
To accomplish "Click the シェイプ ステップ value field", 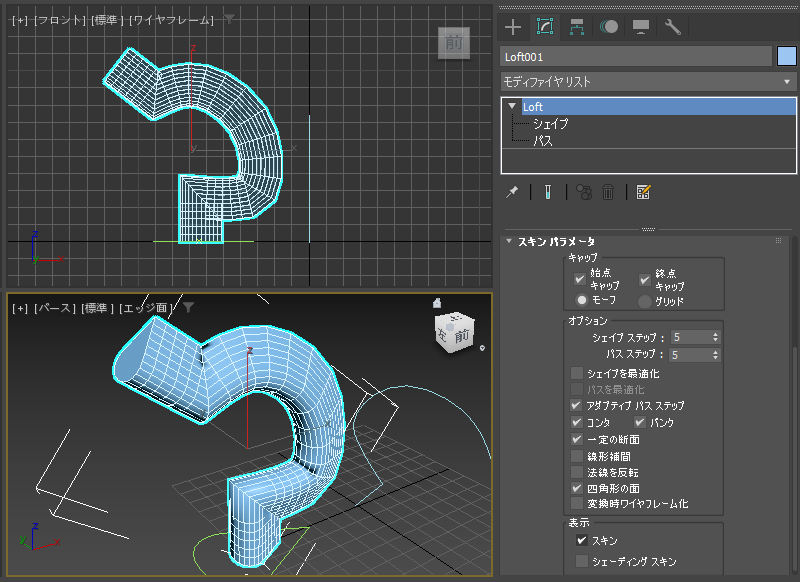I will point(690,337).
